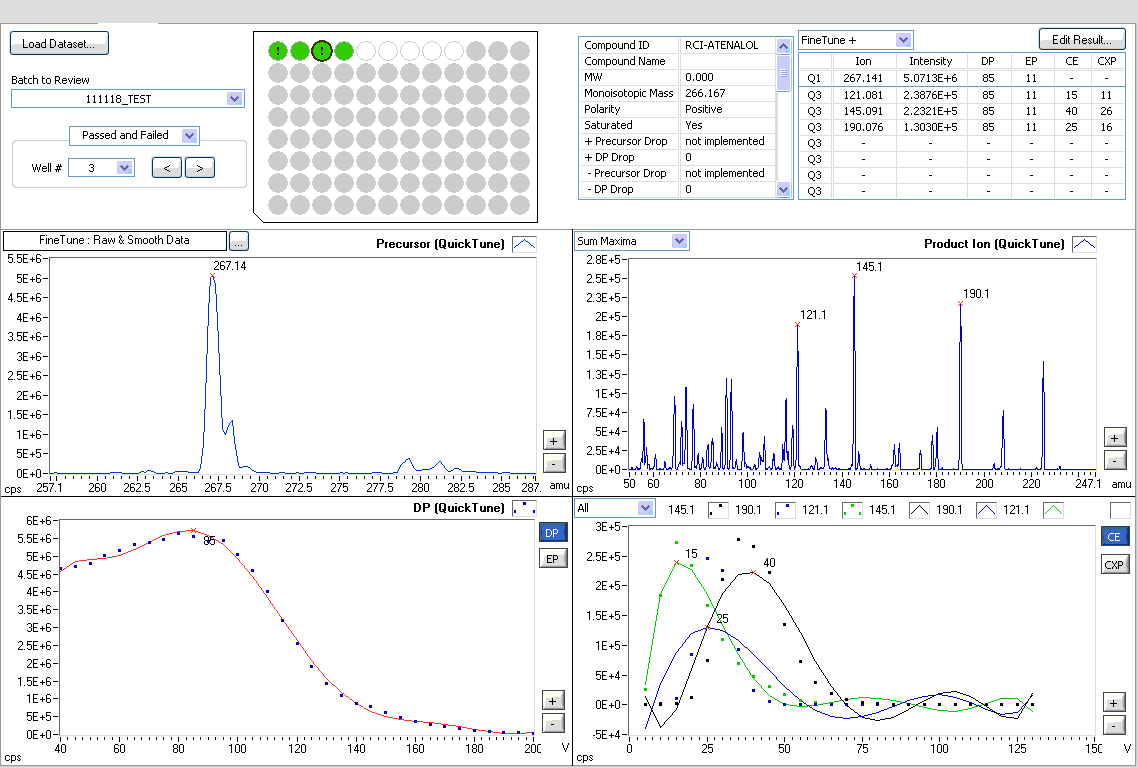Zoom out the Precursor plot with - button
Viewport: 1138px width, 768px height.
click(554, 463)
